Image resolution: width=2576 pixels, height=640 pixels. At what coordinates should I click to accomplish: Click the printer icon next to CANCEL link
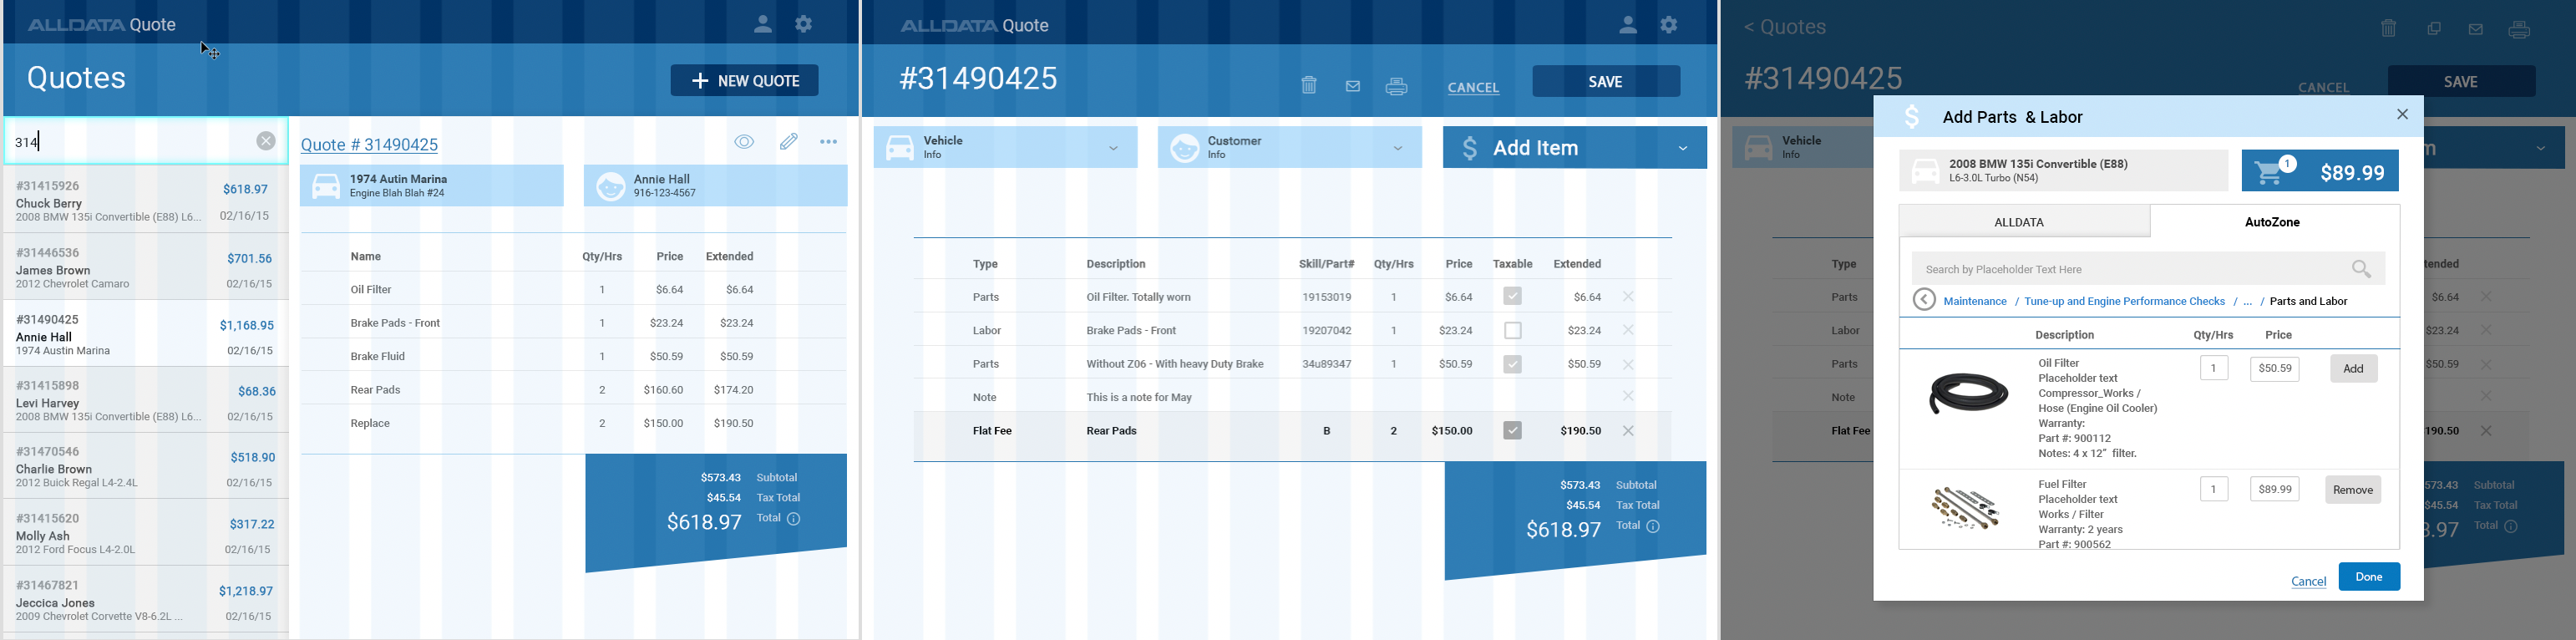click(1397, 87)
